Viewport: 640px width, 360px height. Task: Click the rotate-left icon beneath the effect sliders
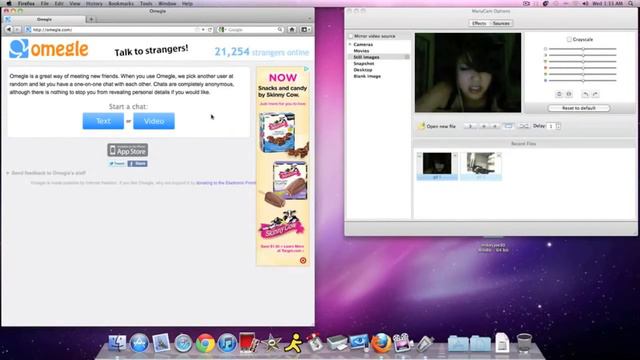coord(559,94)
